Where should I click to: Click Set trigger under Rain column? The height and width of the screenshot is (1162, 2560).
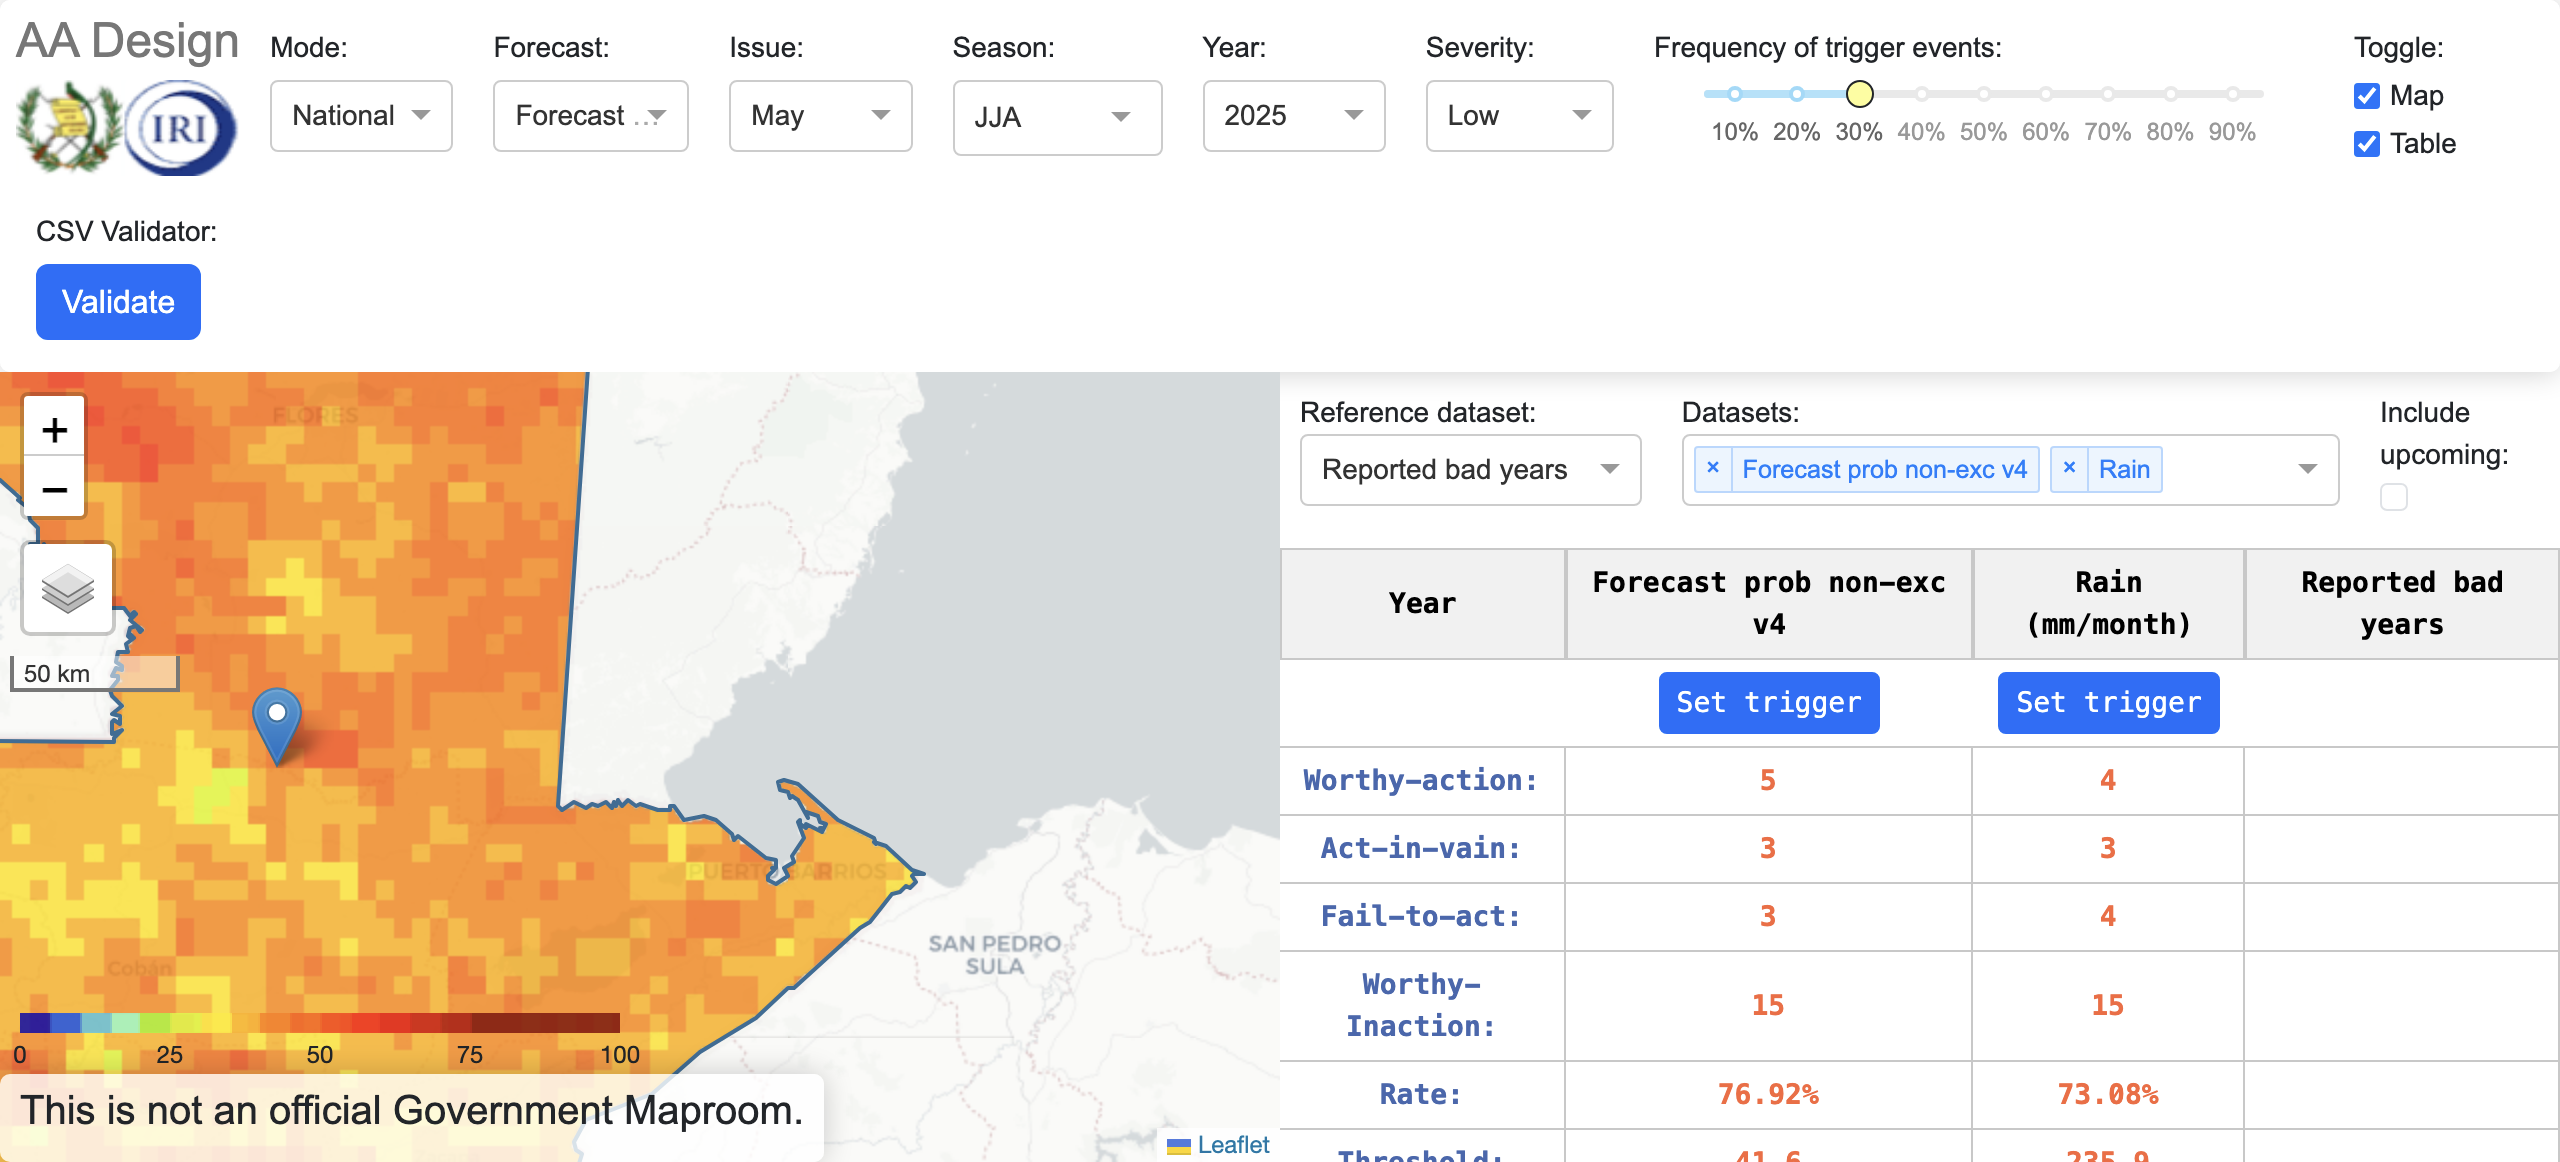click(x=2108, y=703)
